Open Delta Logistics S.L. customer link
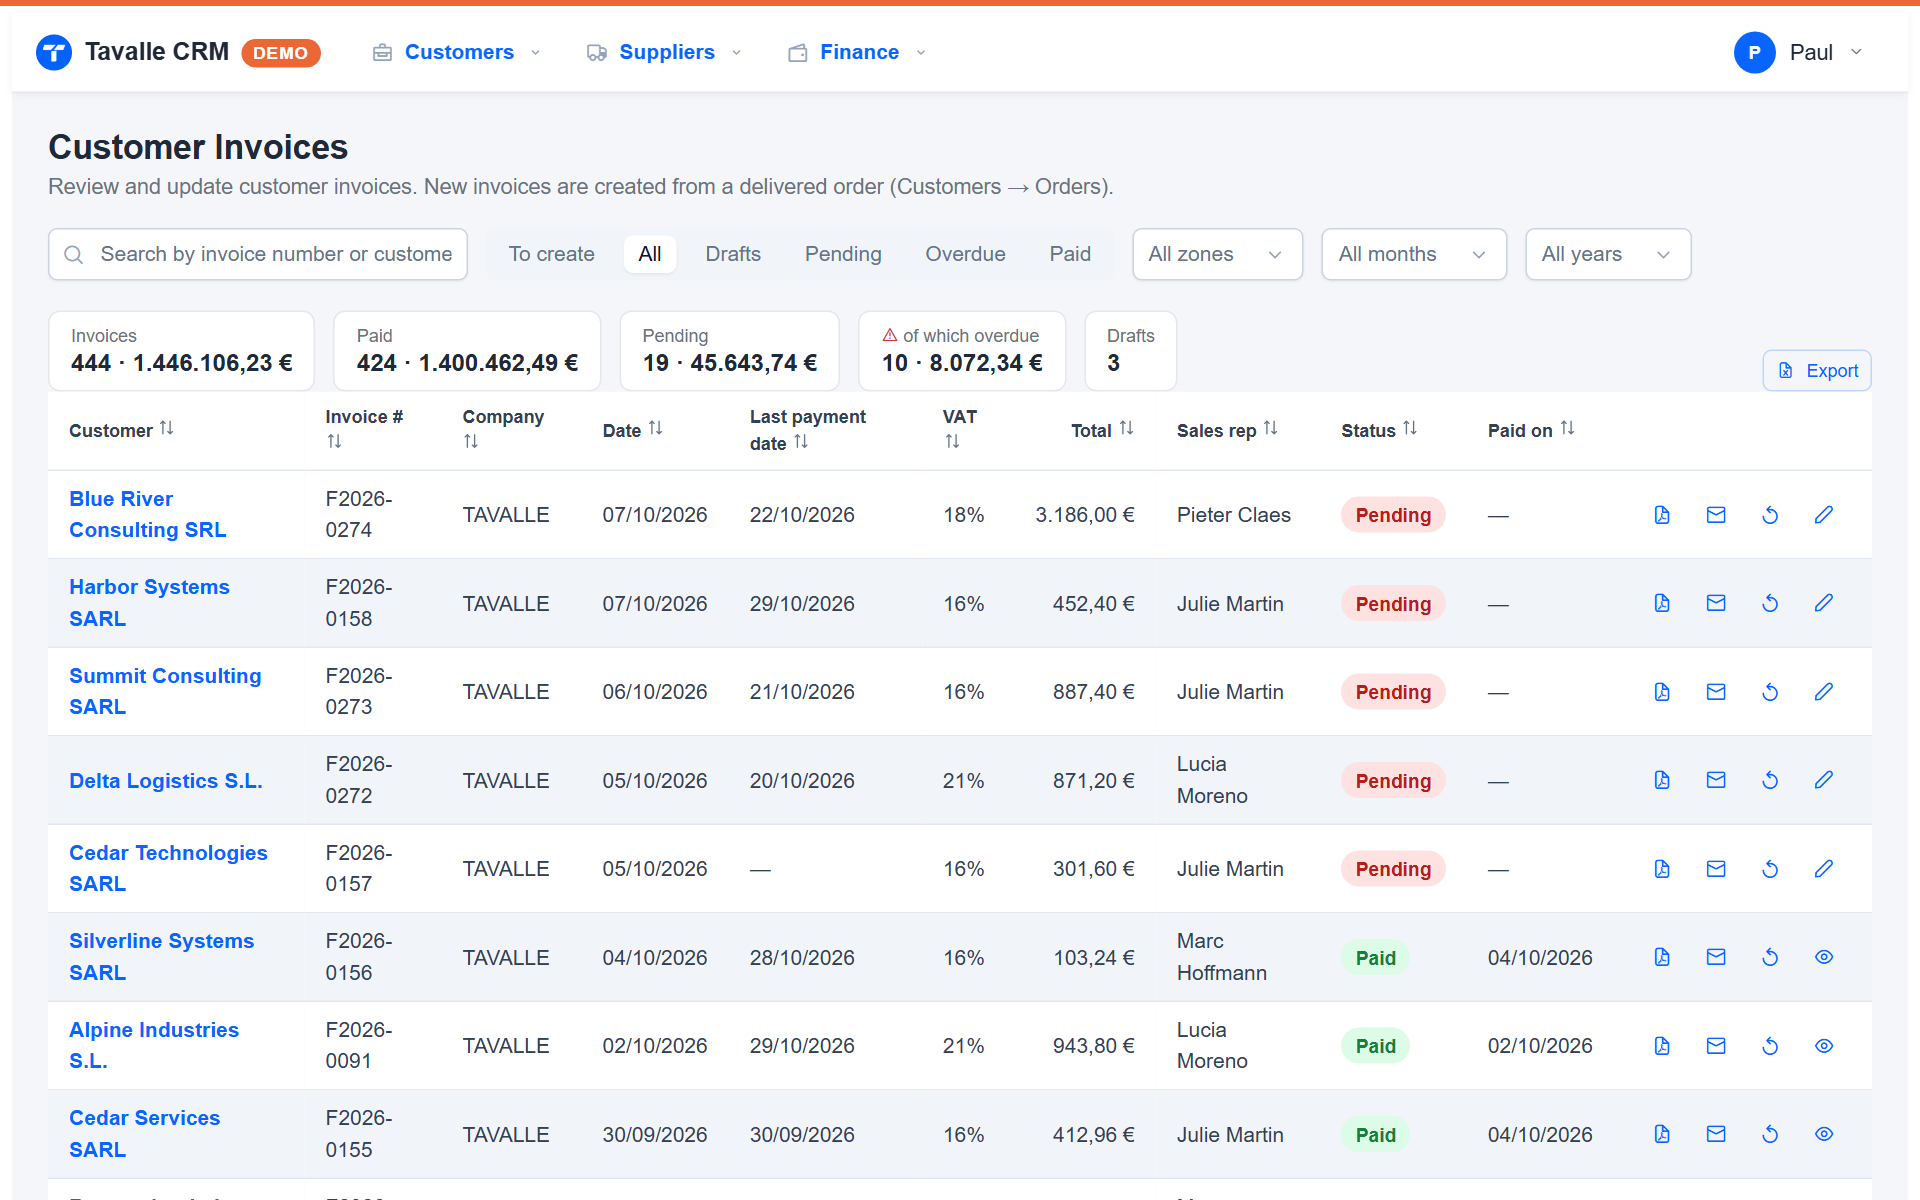Screen dimensions: 1920x1200 [x=166, y=781]
